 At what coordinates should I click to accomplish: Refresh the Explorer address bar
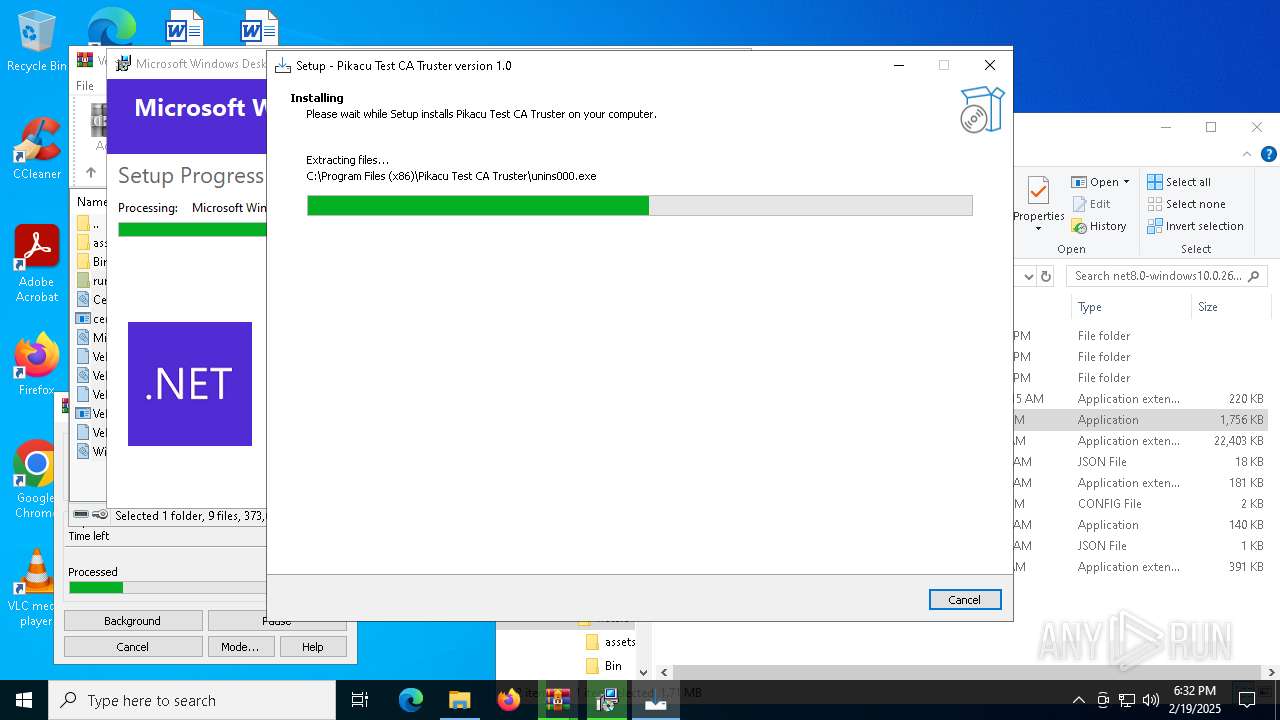(1046, 276)
